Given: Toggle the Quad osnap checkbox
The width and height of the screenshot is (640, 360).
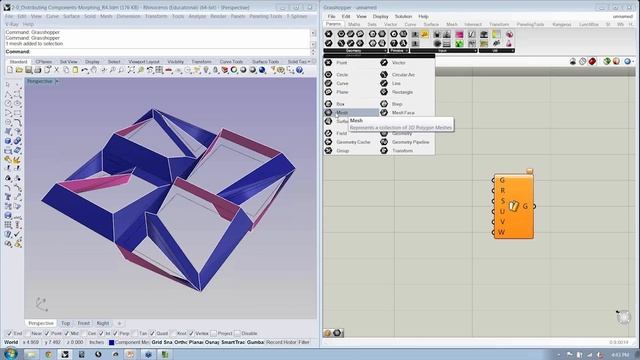Looking at the screenshot, I should click(152, 333).
